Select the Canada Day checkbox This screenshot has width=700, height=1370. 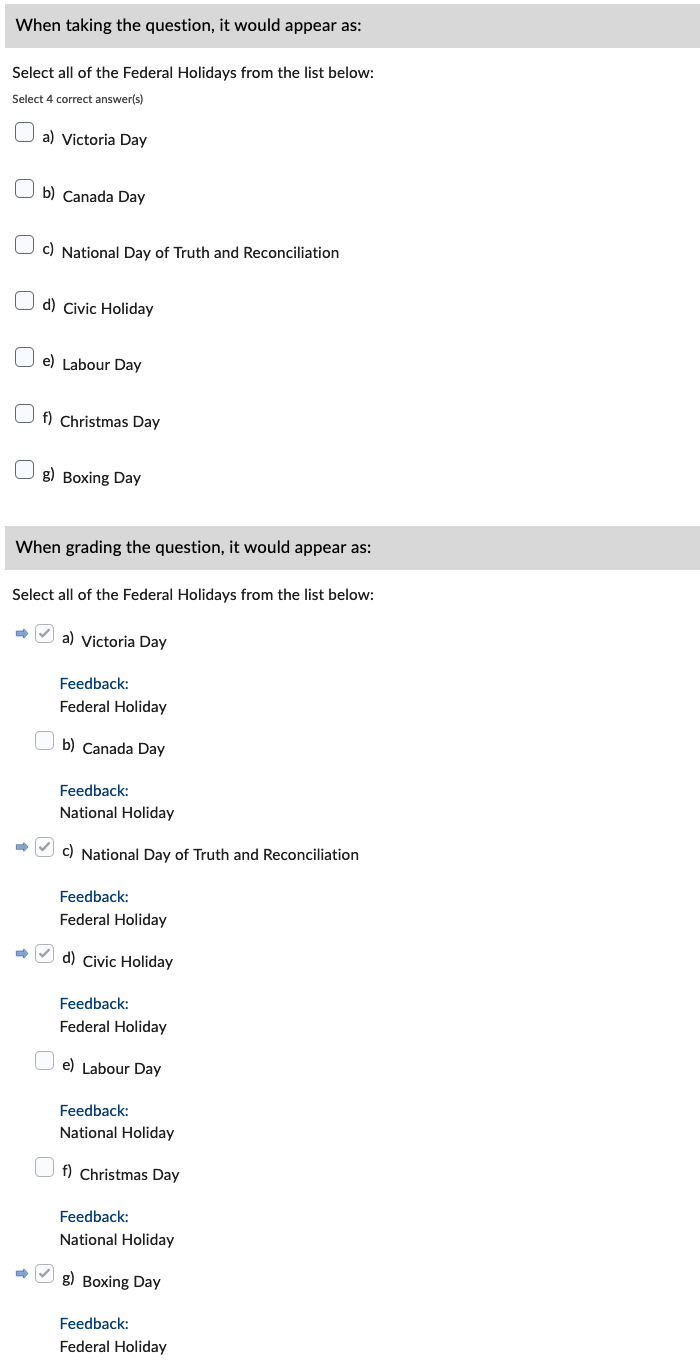pos(23,188)
